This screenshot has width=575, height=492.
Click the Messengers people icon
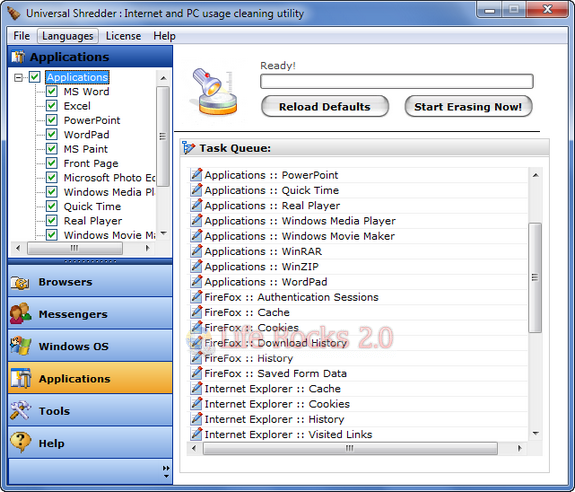pyautogui.click(x=20, y=314)
